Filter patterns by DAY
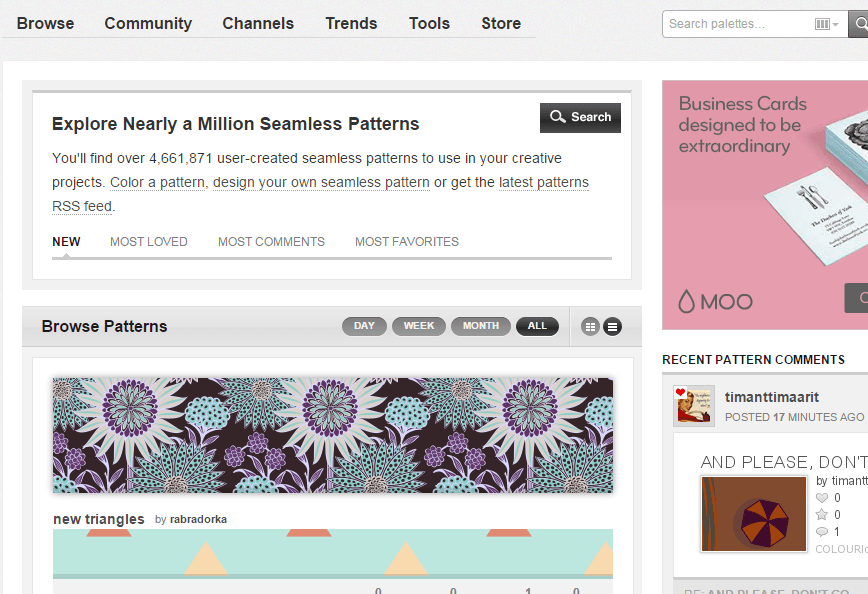This screenshot has width=868, height=594. [x=364, y=326]
